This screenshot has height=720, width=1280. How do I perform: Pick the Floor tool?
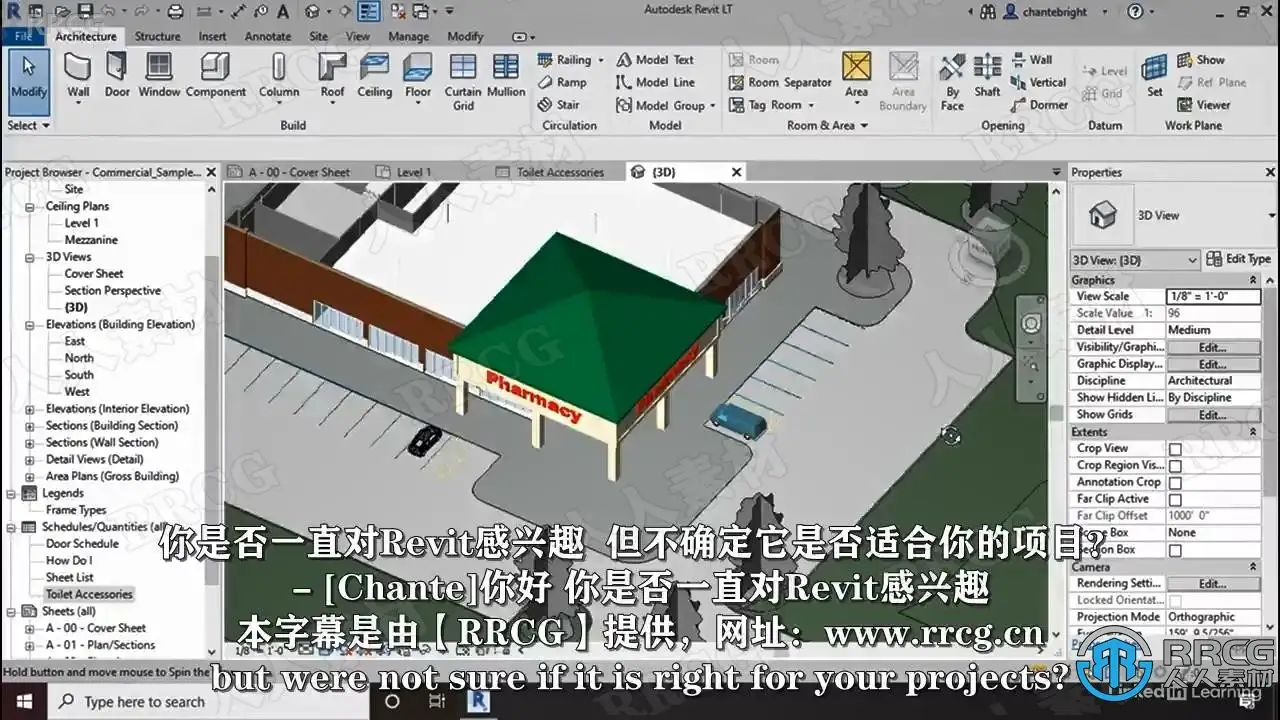coord(418,77)
